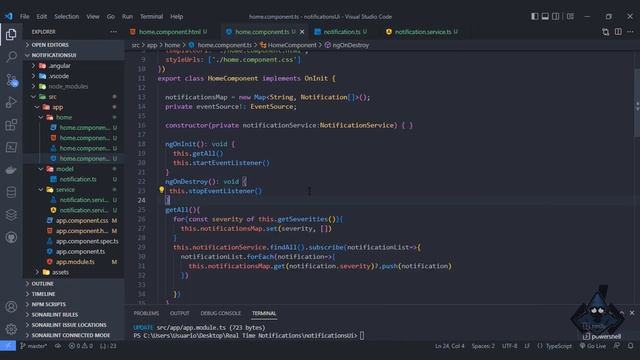Click the remote window status icon
The height and width of the screenshot is (360, 640).
[x=8, y=346]
